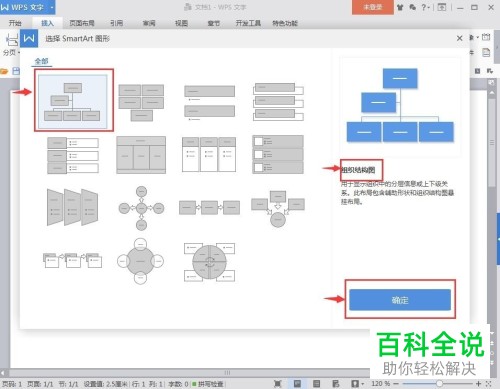Toggle the ribbon collapse icon in title bar
500x389 pixels.
[442, 7]
